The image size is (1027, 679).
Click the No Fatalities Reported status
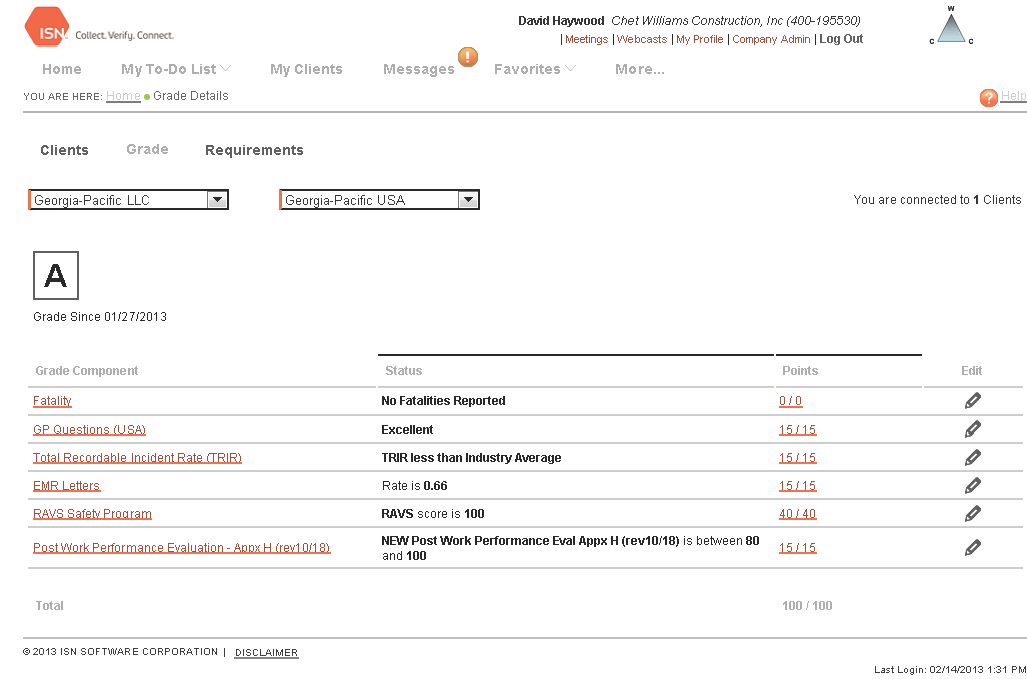[443, 401]
